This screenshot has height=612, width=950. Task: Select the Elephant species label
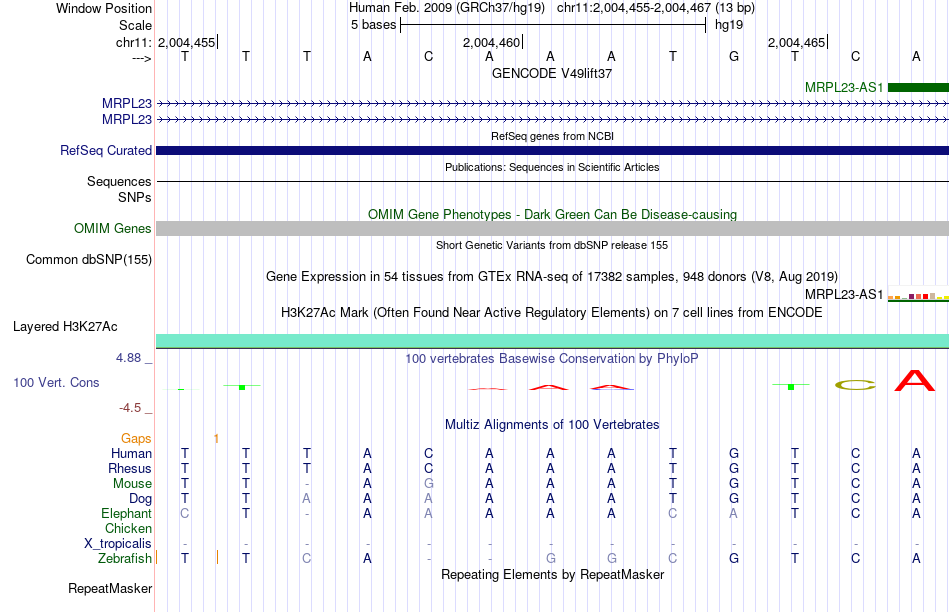[126, 513]
